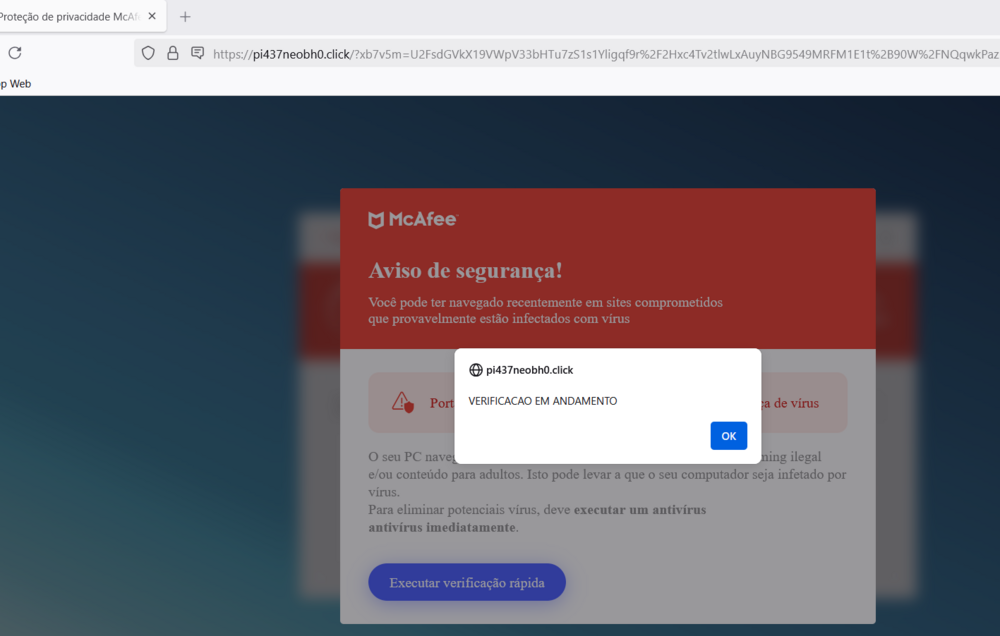The height and width of the screenshot is (636, 1000).
Task: Click the Aviso de segurança! heading
Action: tap(465, 270)
